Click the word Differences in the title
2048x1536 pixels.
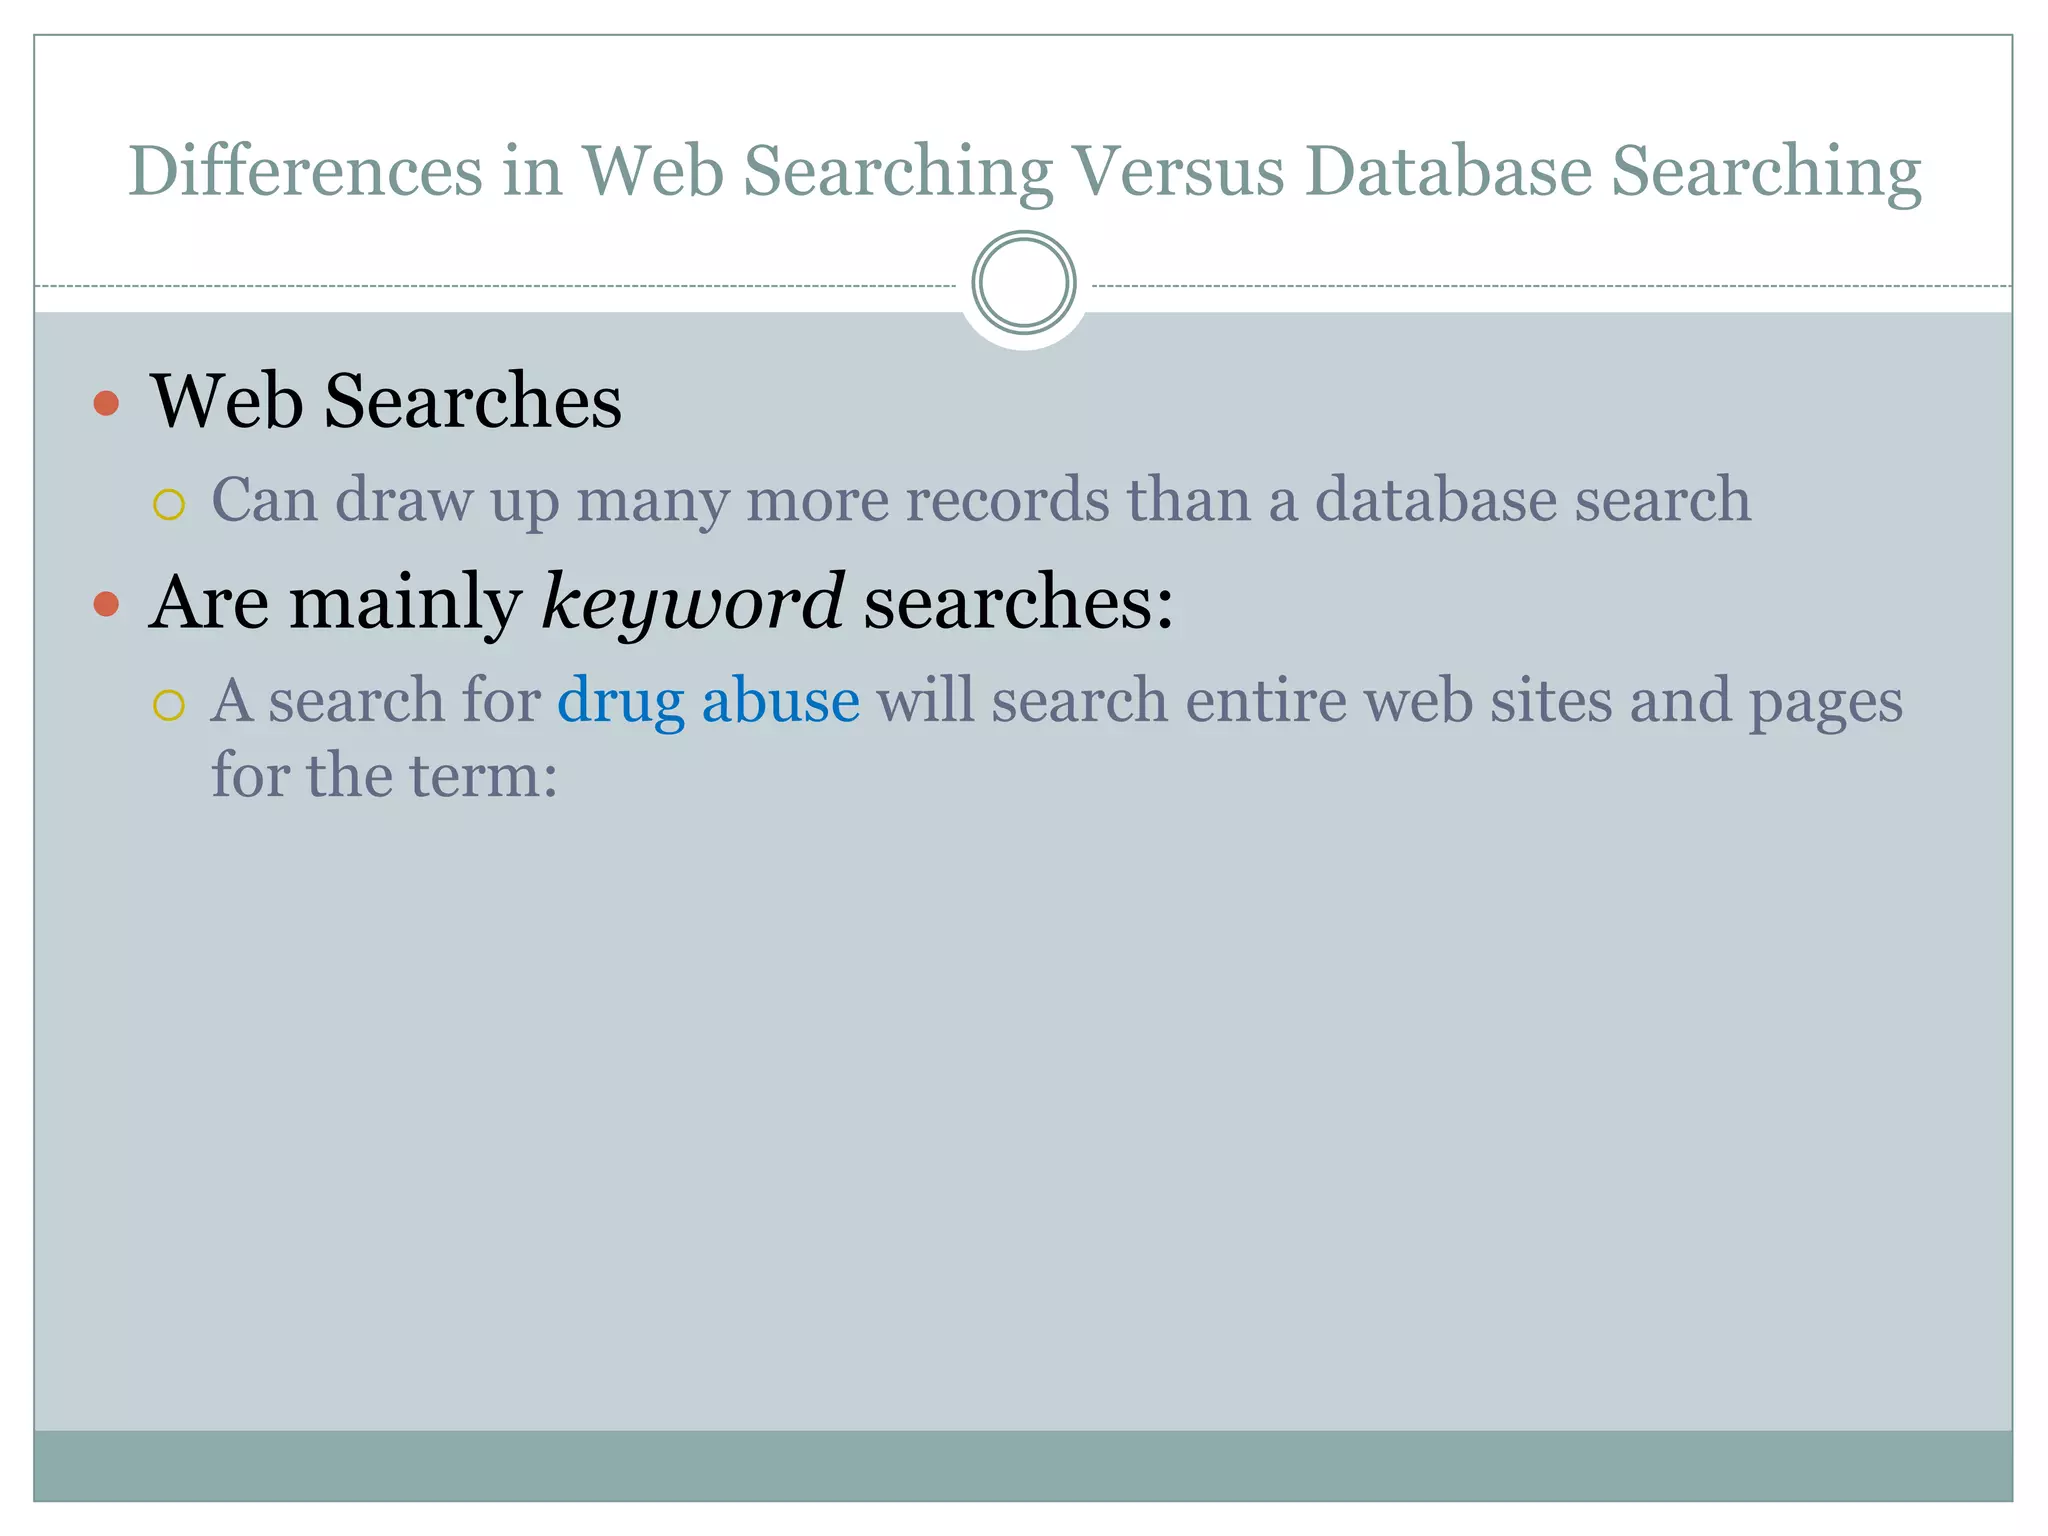(305, 170)
